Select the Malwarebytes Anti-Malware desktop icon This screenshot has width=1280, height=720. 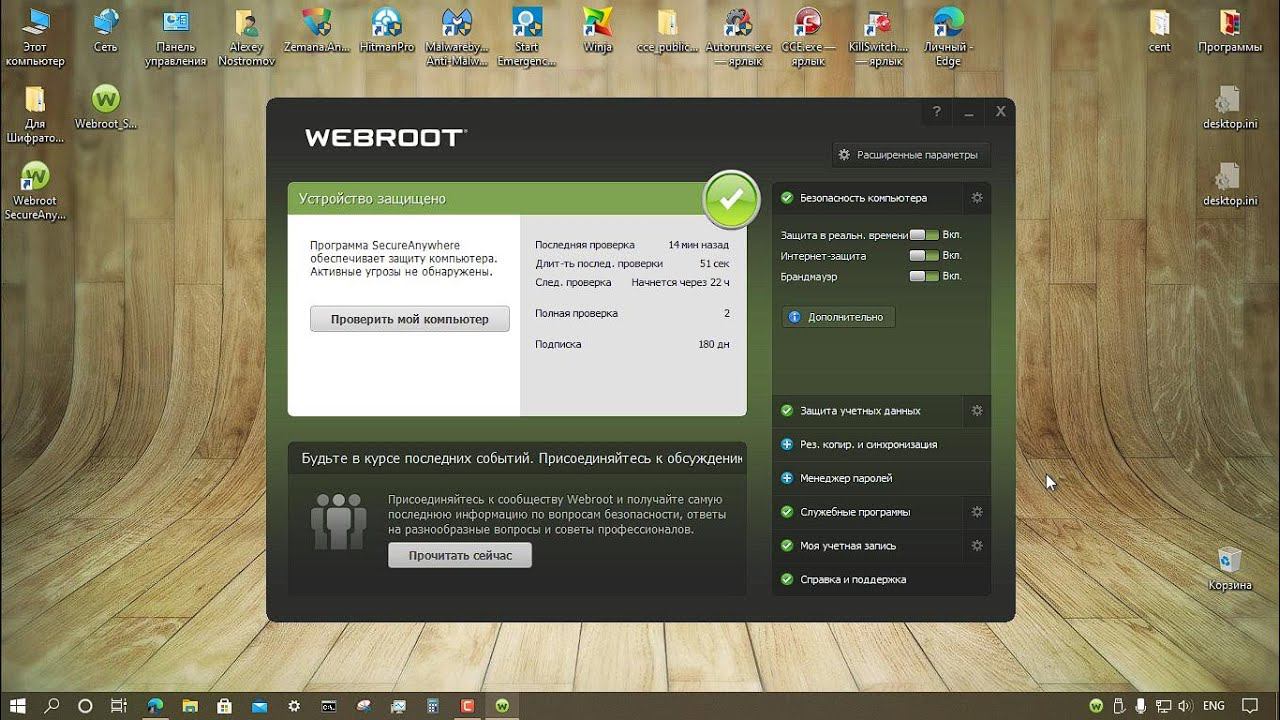[455, 38]
